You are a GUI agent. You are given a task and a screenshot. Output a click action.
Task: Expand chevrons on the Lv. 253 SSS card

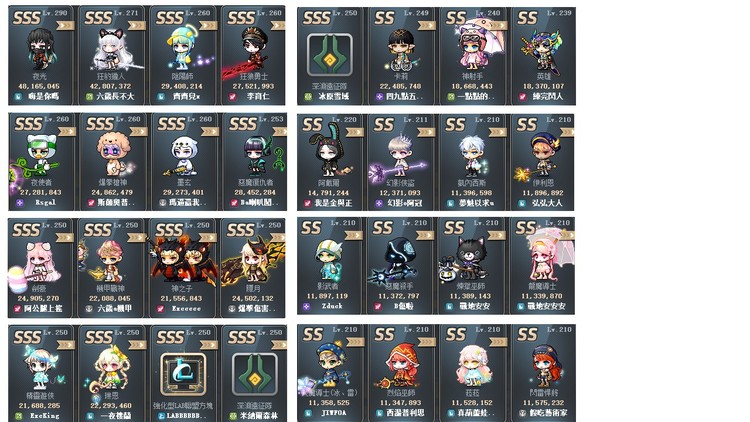click(279, 131)
